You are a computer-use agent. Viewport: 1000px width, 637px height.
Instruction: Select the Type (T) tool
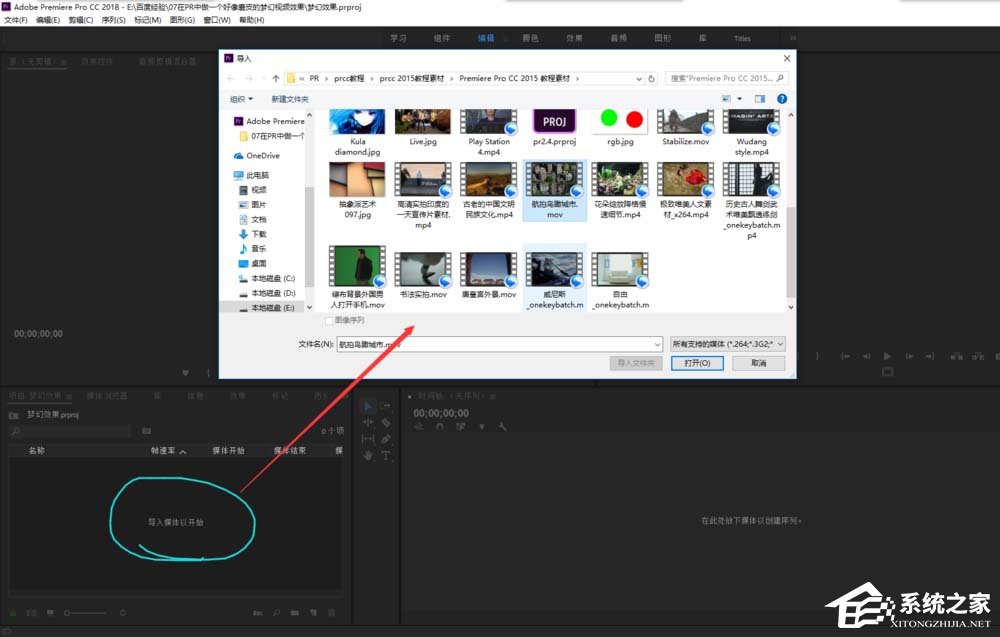pos(386,455)
